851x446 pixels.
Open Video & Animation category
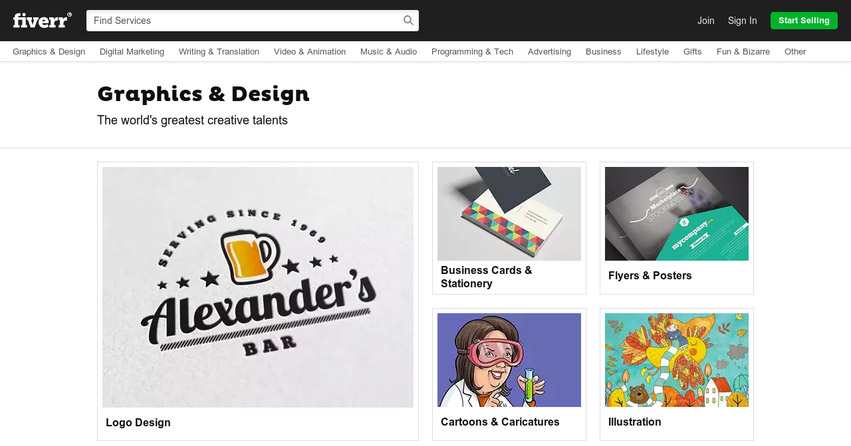pyautogui.click(x=309, y=52)
